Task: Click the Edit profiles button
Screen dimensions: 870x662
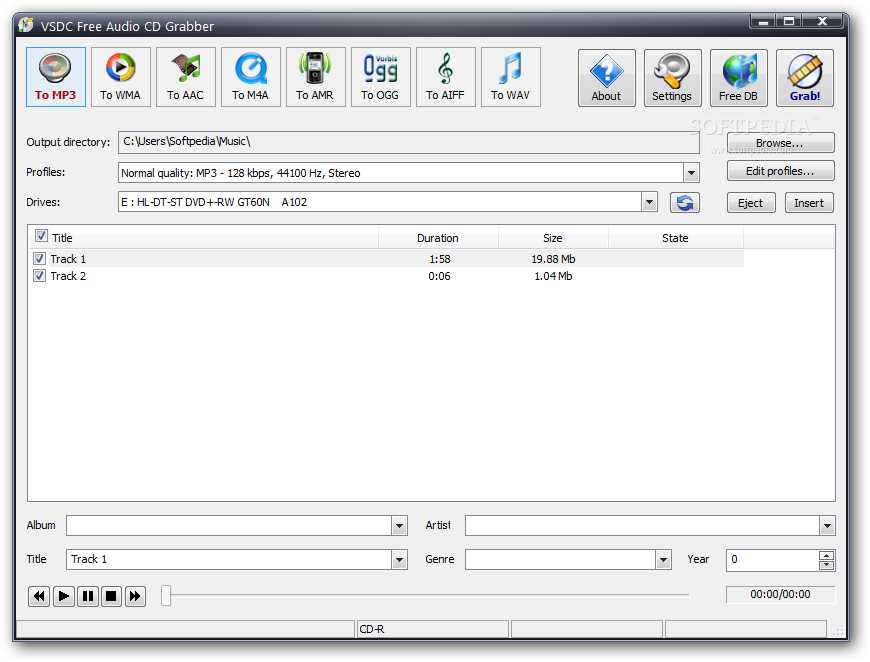Action: click(780, 171)
